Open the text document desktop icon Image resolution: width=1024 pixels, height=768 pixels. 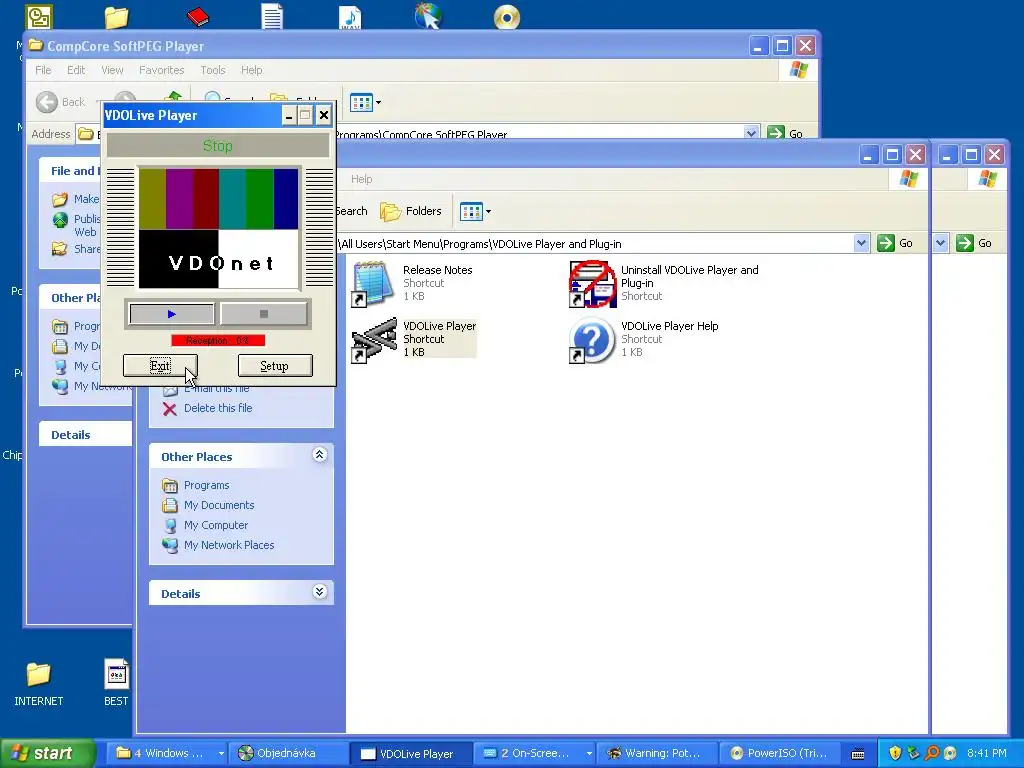[272, 16]
